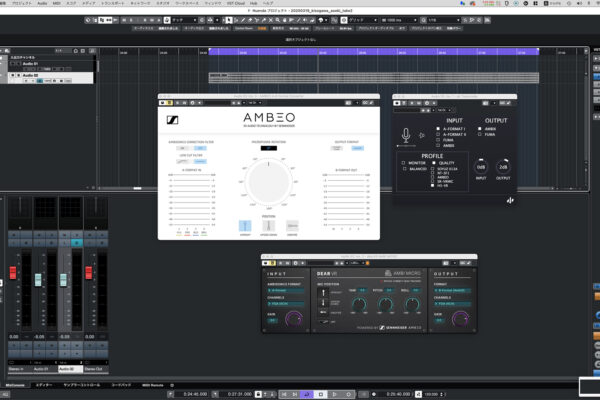
Task: Click the Sennheiser logo in AMBEO plugin
Action: 173,120
